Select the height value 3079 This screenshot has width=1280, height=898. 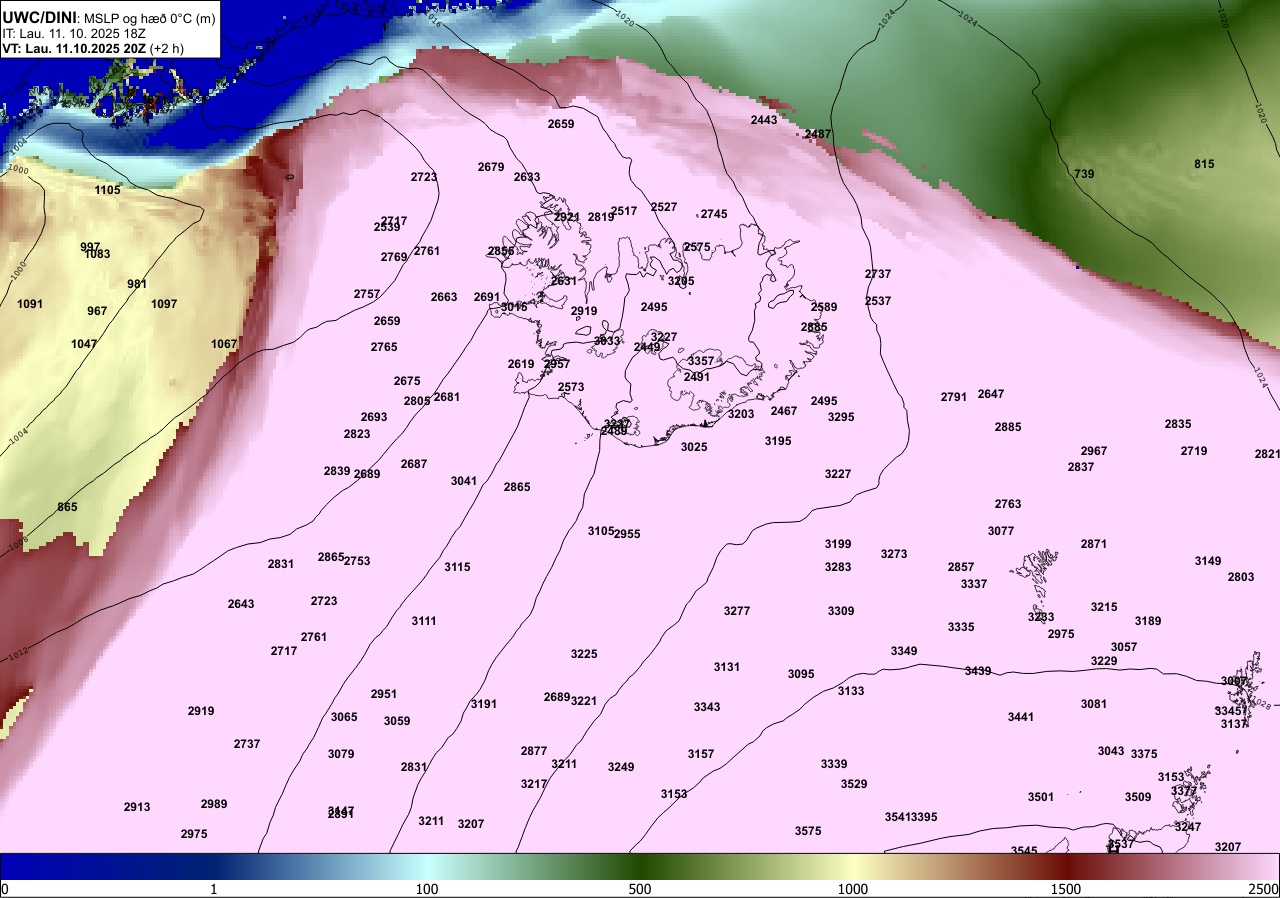click(341, 754)
